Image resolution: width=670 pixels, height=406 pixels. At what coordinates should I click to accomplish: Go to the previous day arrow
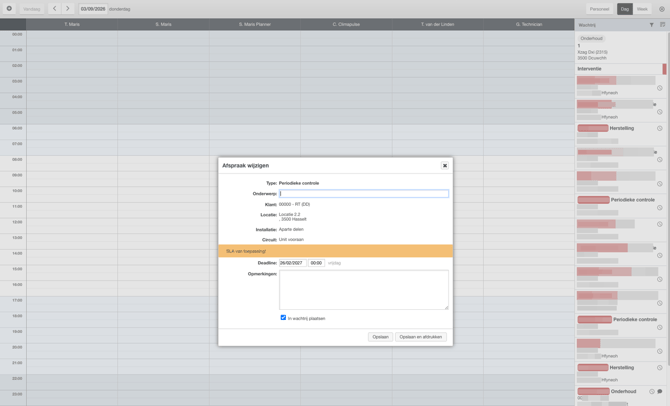click(55, 9)
